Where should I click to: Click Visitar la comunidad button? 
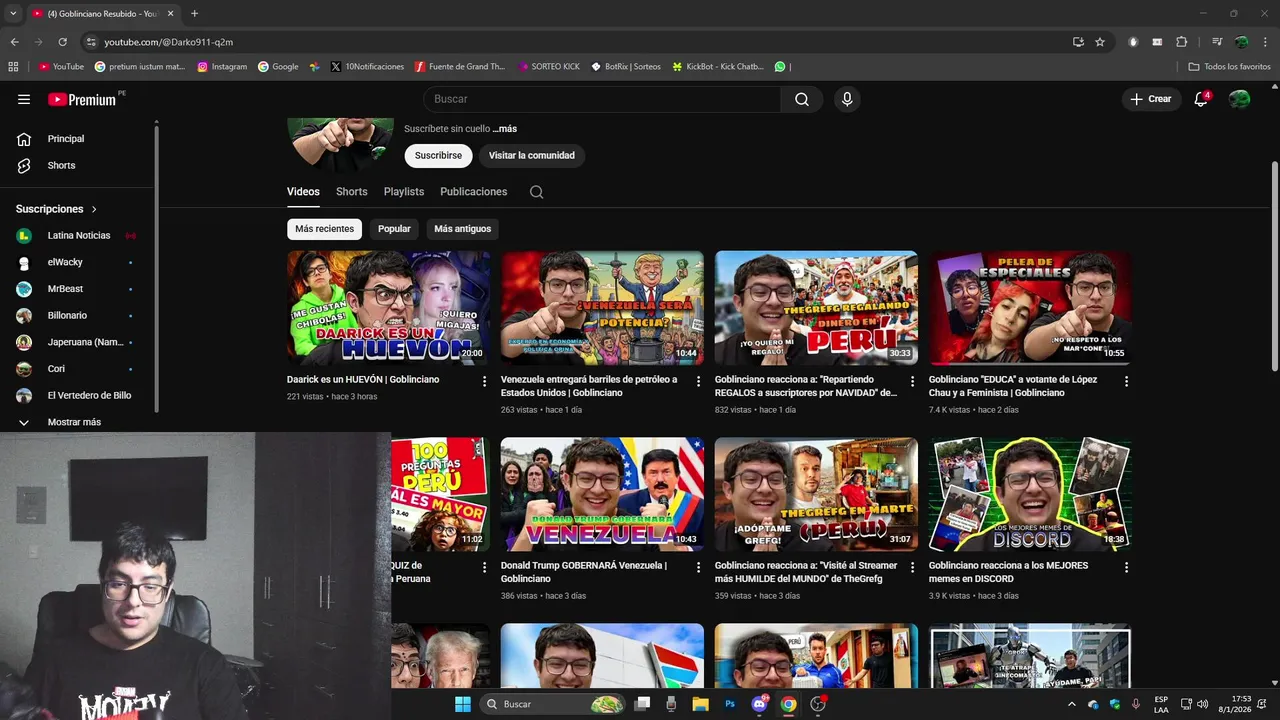tap(532, 156)
